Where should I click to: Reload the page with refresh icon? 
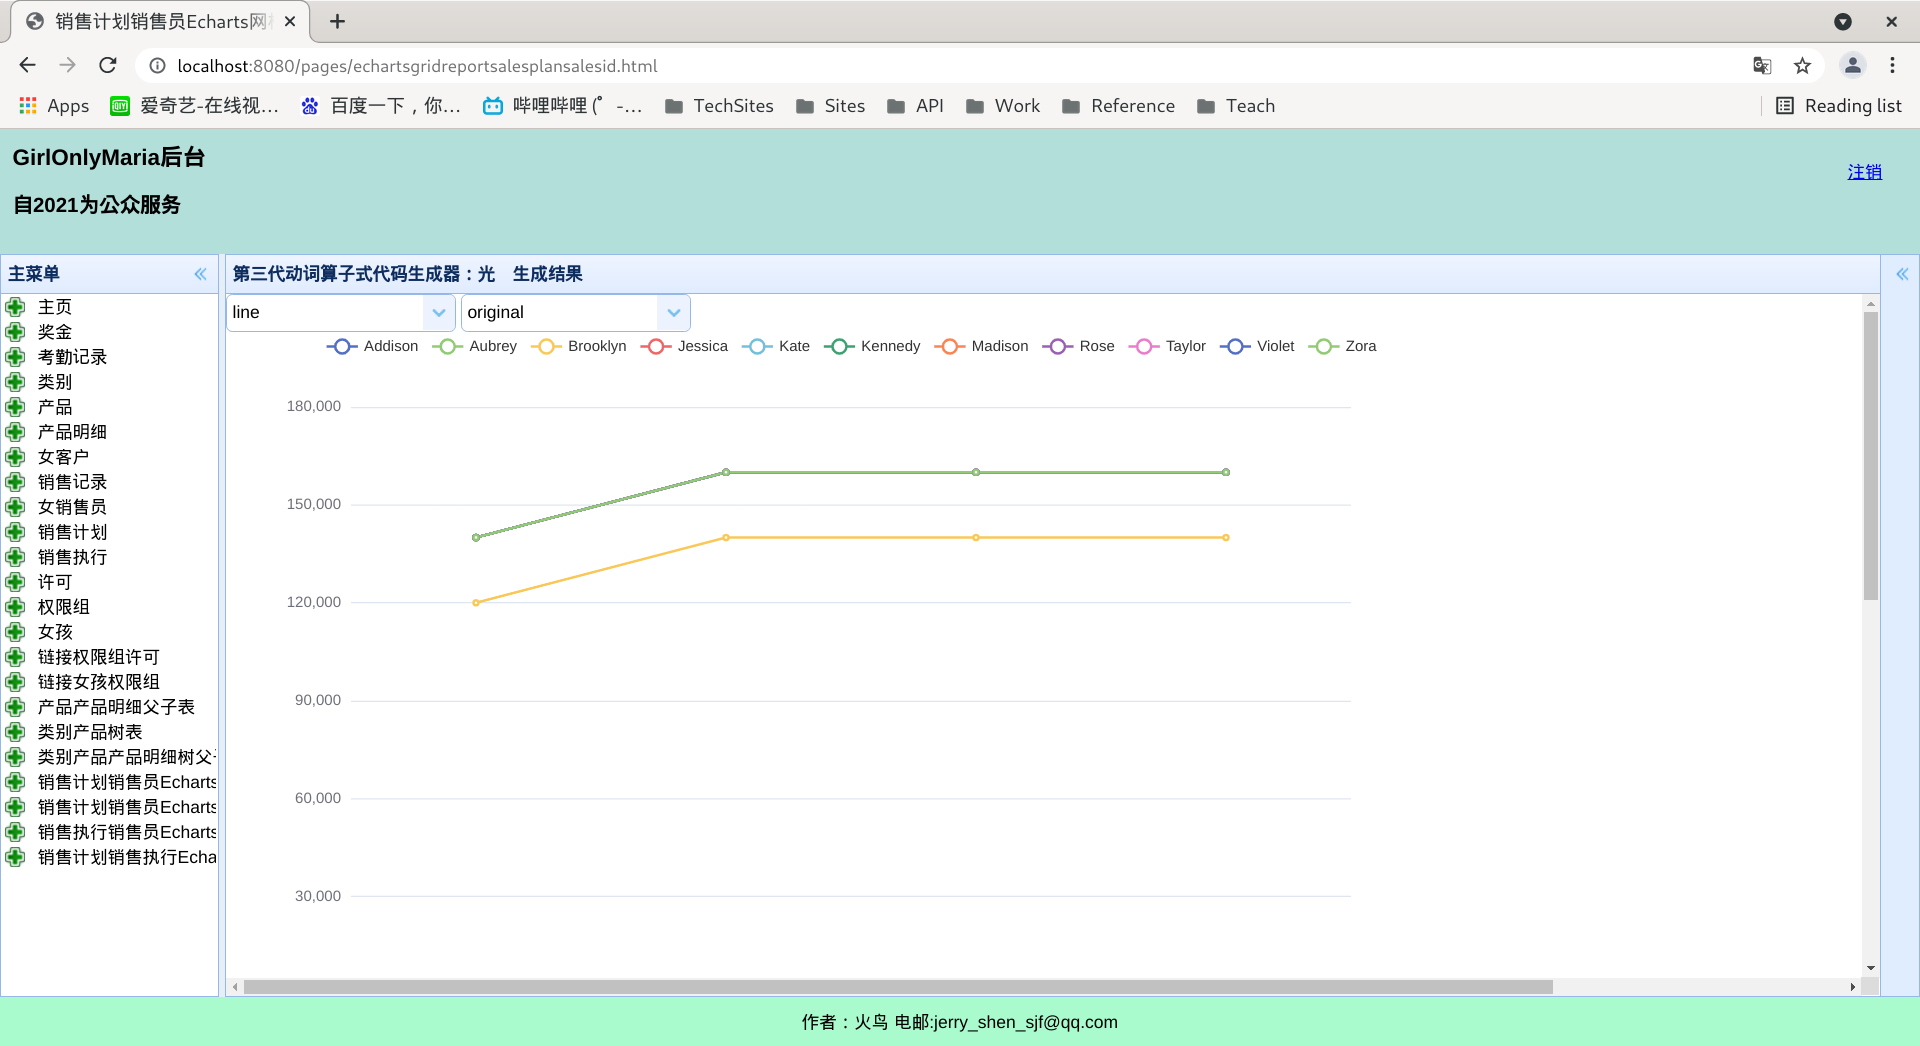click(108, 66)
